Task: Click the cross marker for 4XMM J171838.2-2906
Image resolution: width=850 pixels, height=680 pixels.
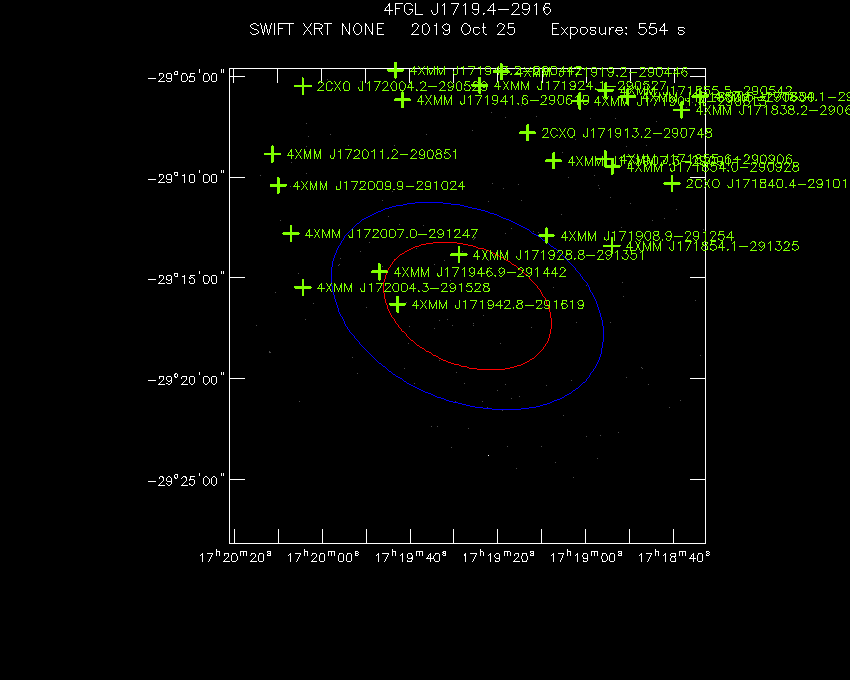Action: (x=681, y=111)
